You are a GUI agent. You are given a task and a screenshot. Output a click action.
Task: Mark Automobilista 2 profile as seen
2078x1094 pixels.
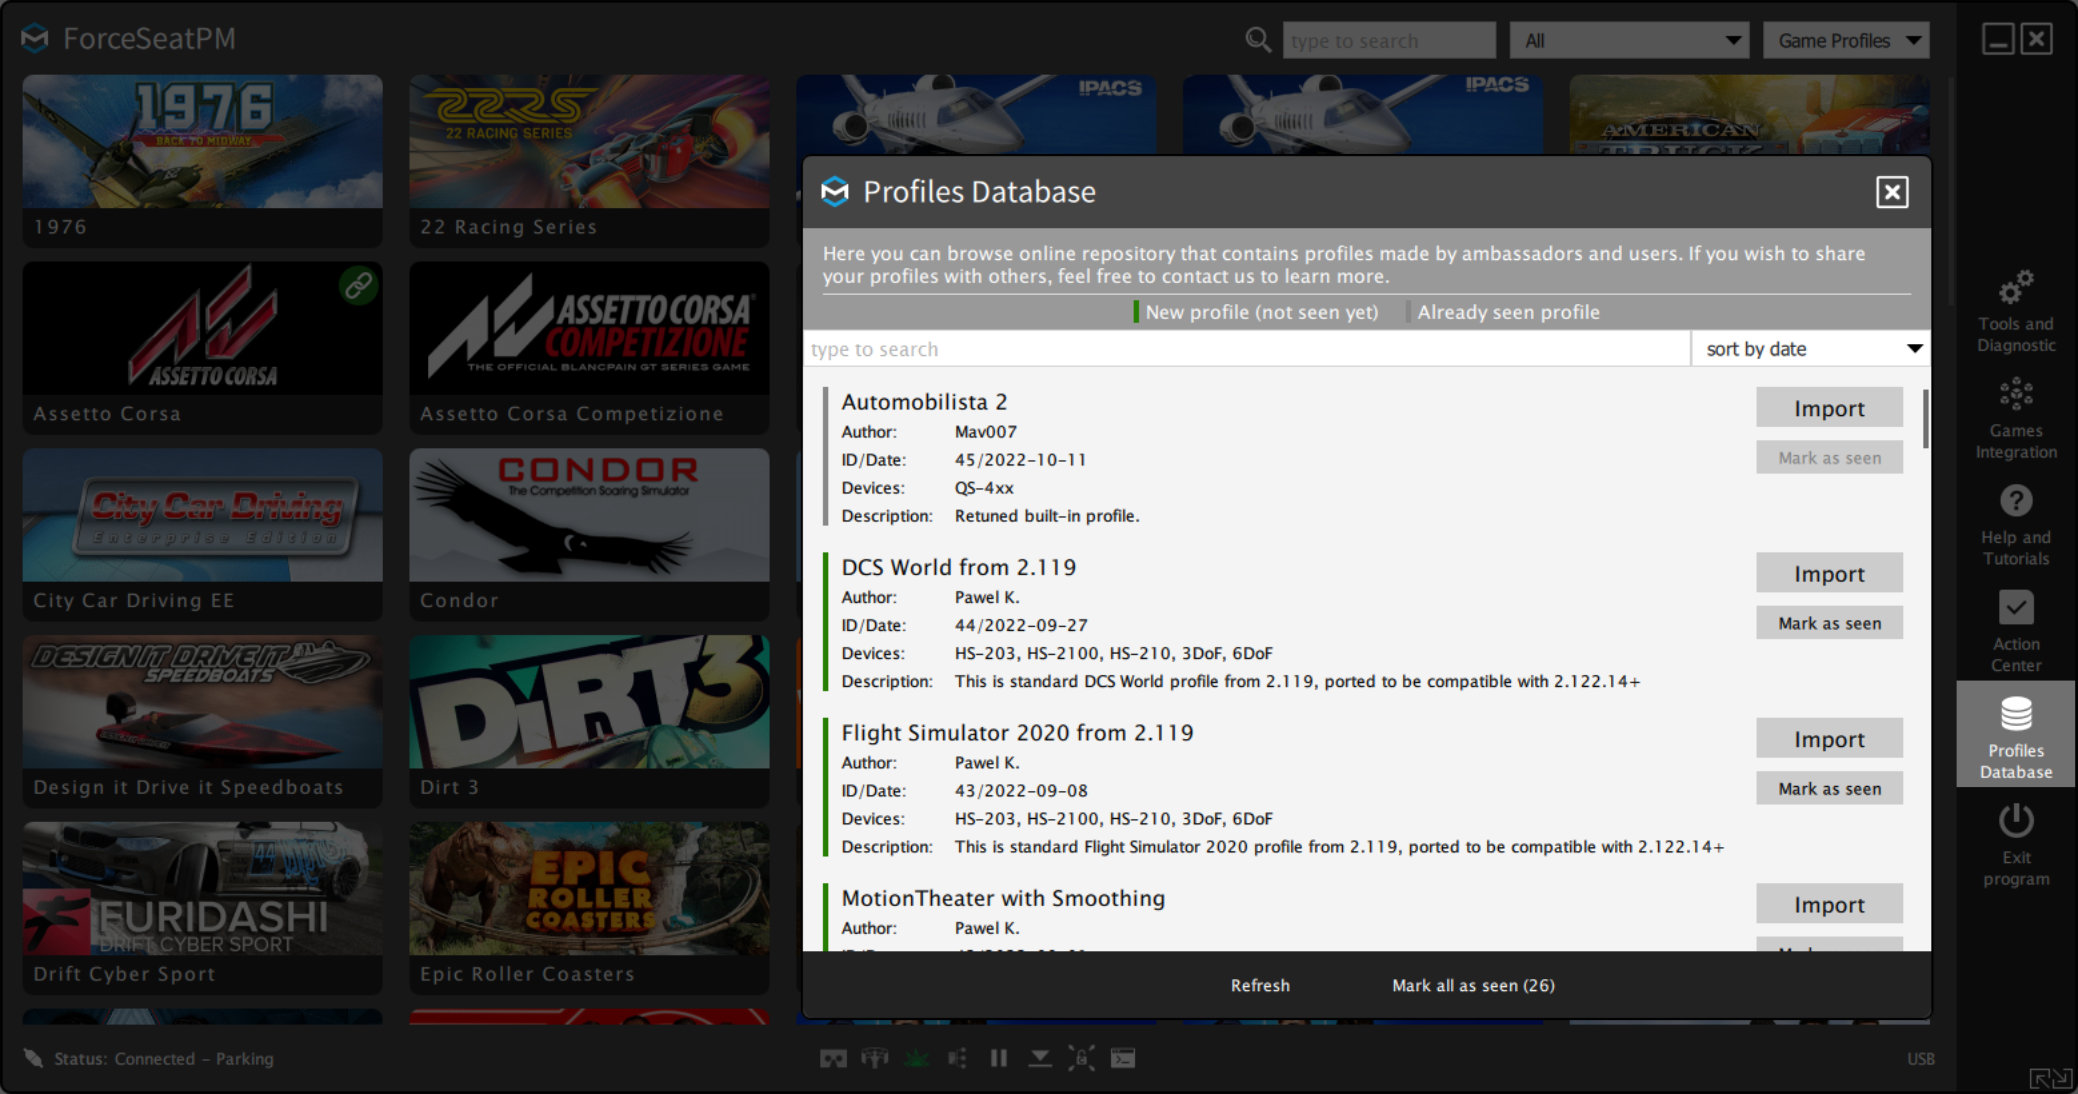pos(1829,458)
